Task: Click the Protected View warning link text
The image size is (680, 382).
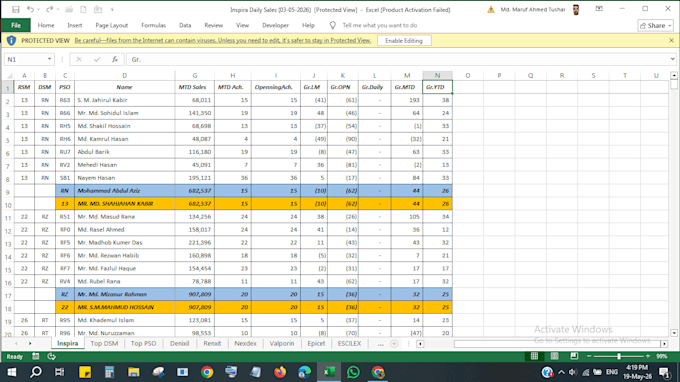Action: tap(223, 40)
